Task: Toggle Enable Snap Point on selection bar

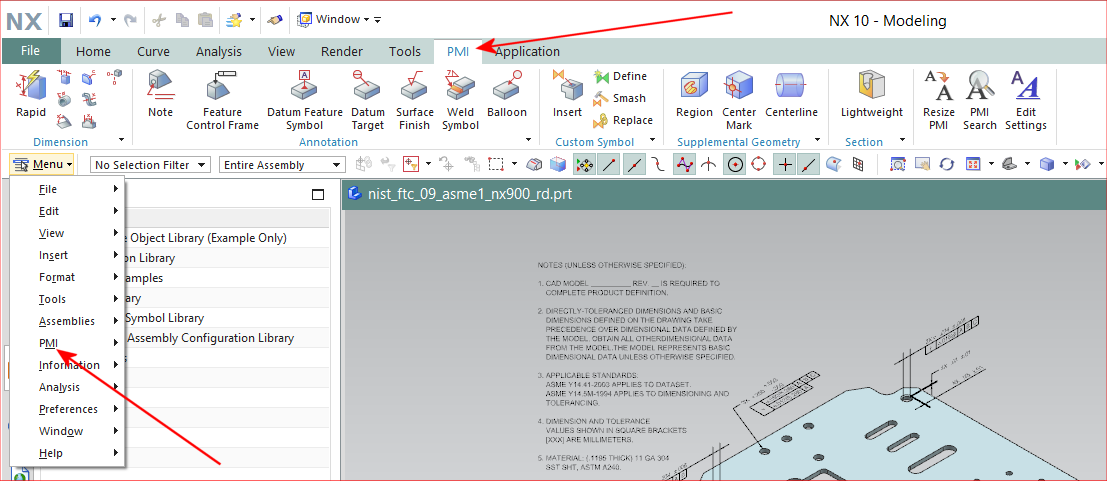Action: click(x=585, y=165)
